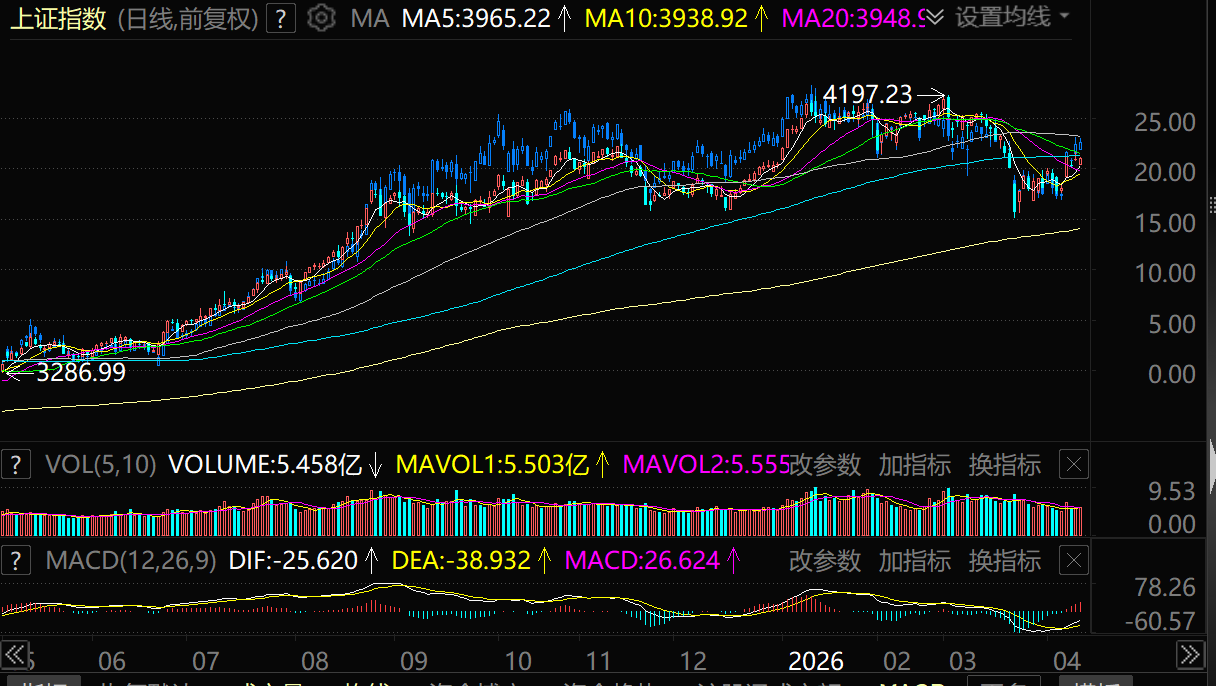Click 加指标 in the VOL panel
1216x686 pixels.
(914, 465)
